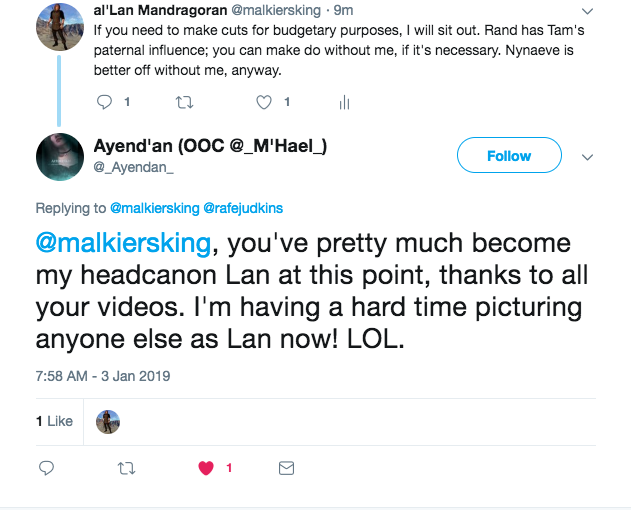Unlike Ayend'an's tweet with red heart
Screen dimensions: 631x510
(207, 468)
